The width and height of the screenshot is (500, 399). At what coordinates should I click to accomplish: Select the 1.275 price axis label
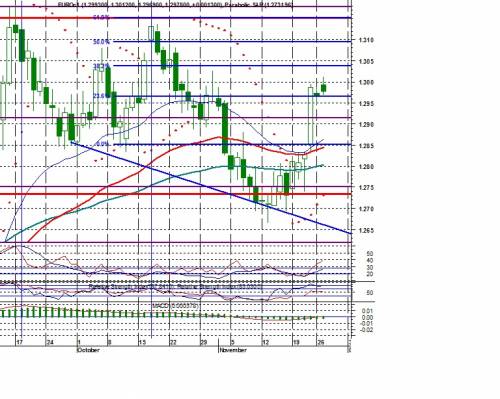pyautogui.click(x=366, y=188)
